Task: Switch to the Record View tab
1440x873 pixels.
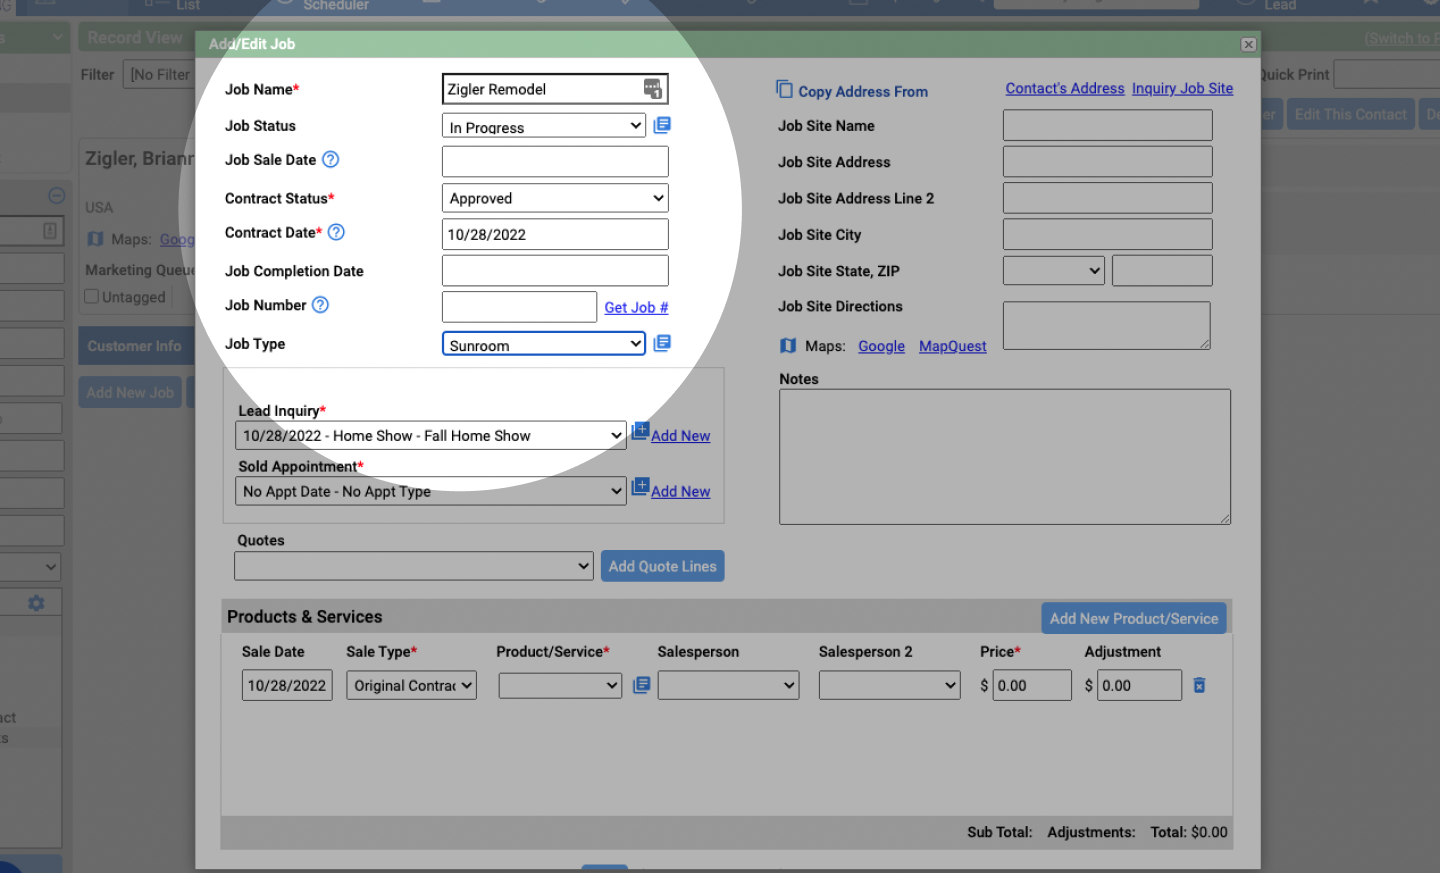Action: coord(134,38)
